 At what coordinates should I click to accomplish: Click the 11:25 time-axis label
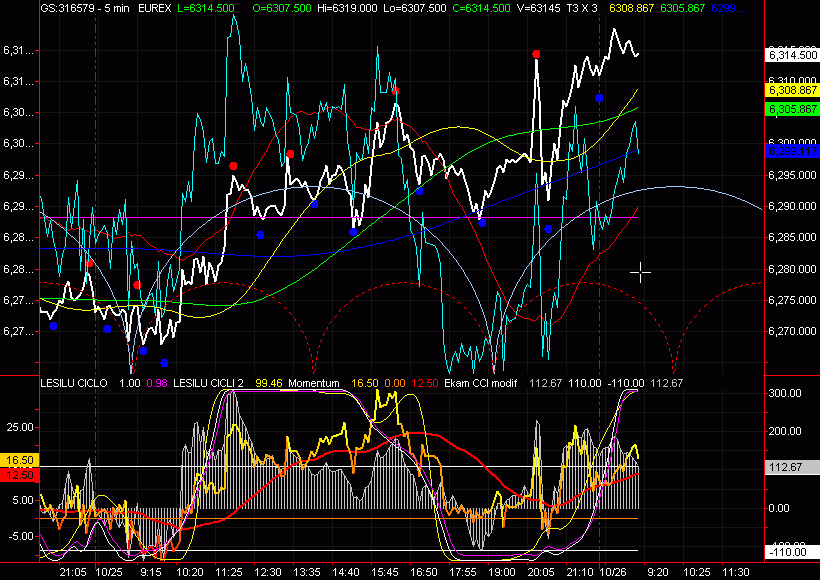(x=230, y=572)
